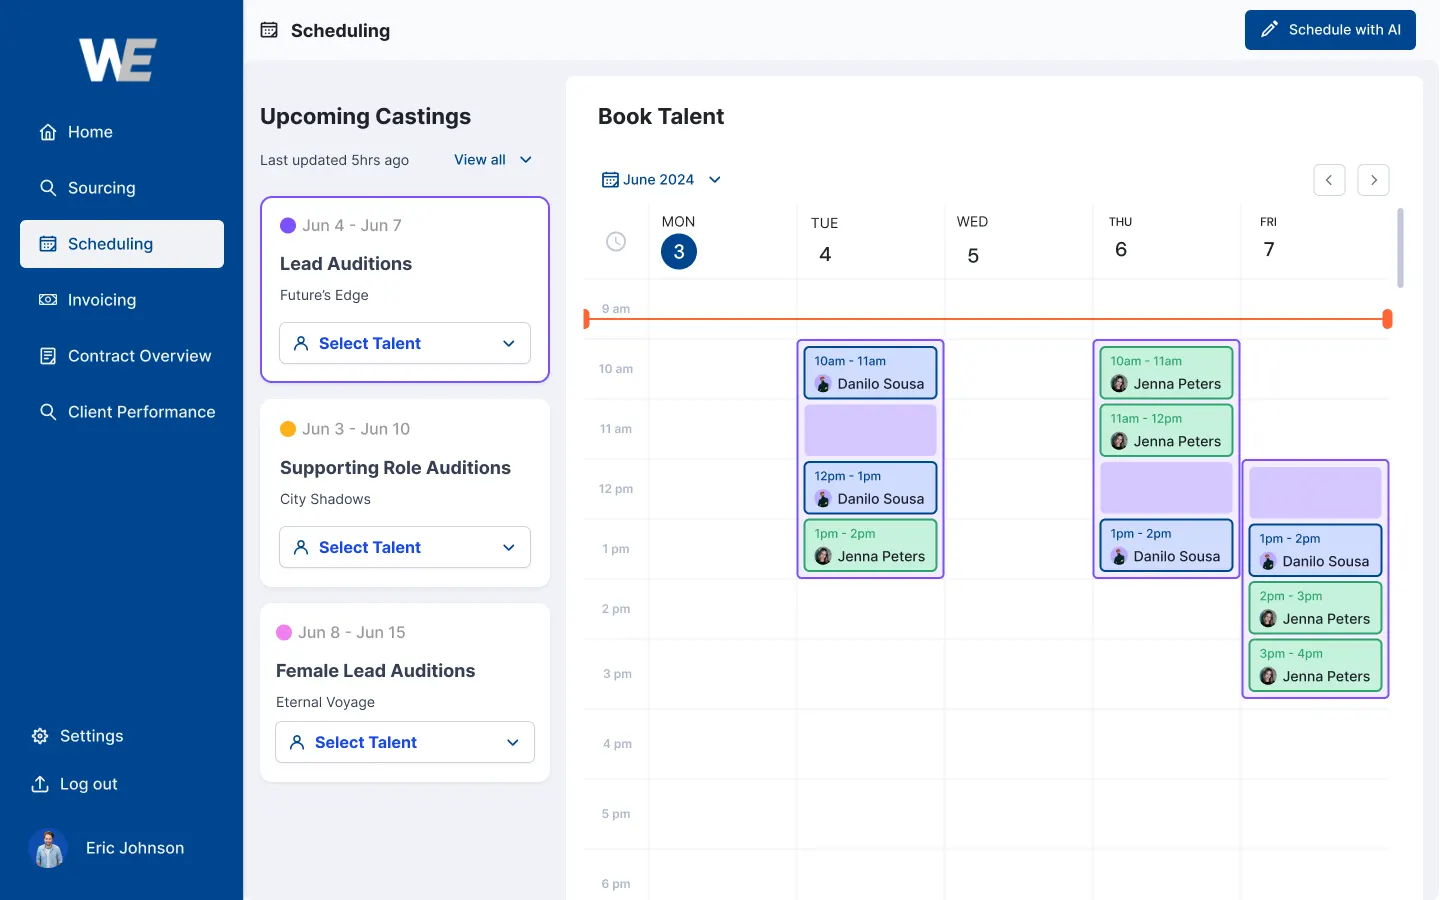Click the Scheduling calendar icon in sidebar
The width and height of the screenshot is (1440, 900).
pos(48,244)
